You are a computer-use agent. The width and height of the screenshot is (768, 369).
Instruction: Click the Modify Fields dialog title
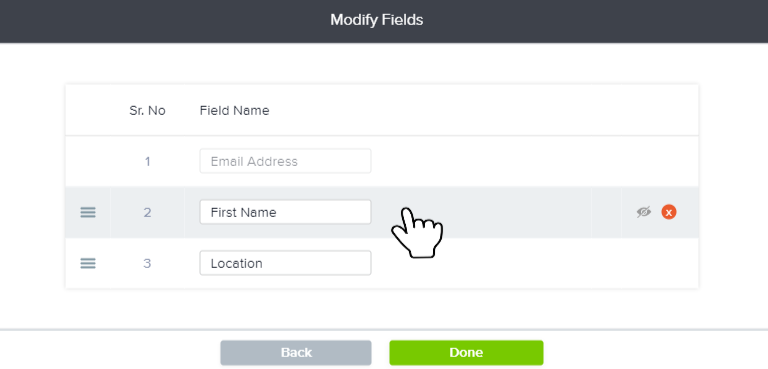point(377,20)
